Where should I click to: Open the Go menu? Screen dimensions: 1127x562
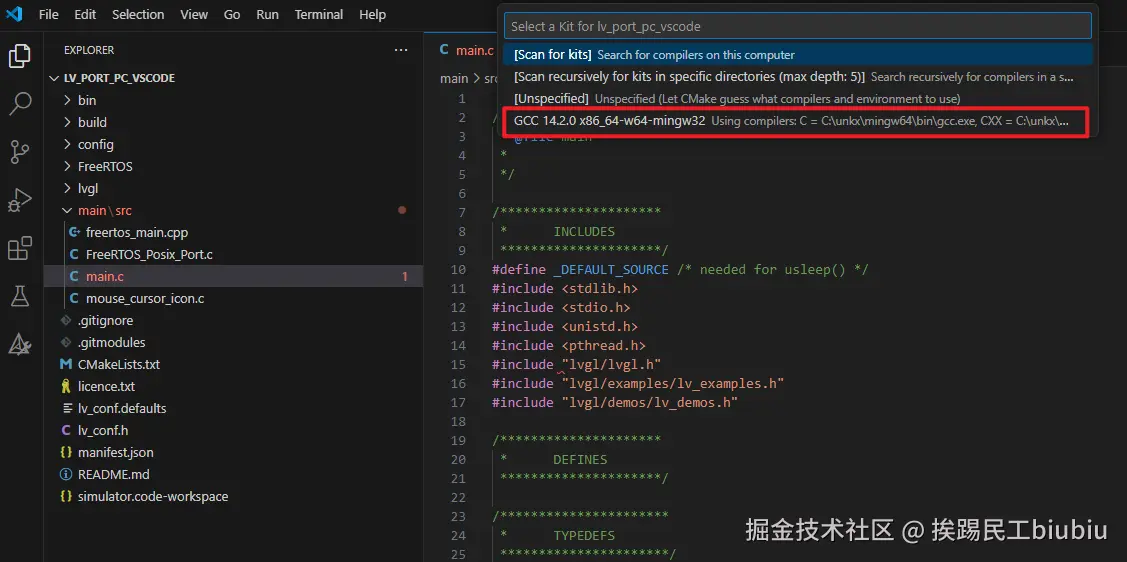click(231, 14)
